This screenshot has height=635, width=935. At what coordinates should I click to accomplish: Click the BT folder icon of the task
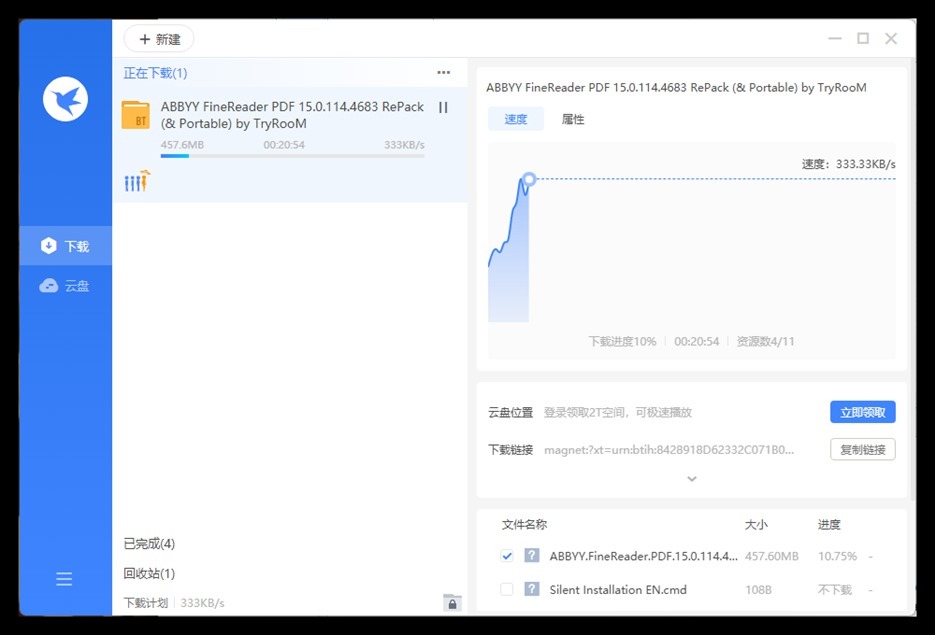(x=135, y=115)
